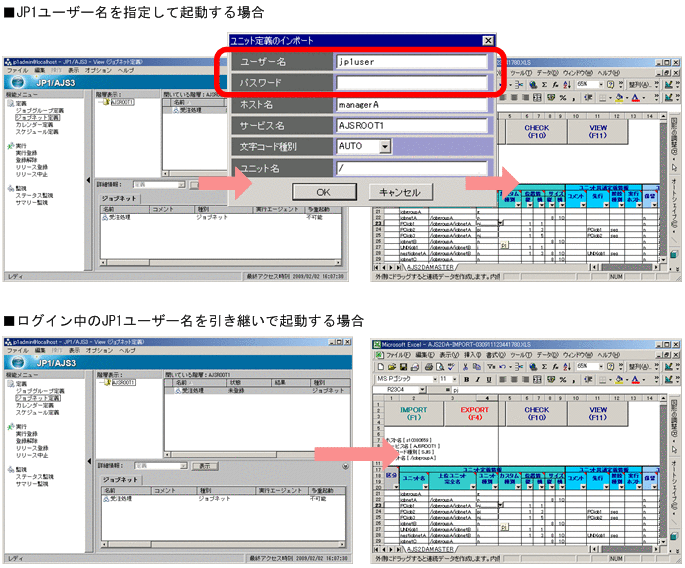
Task: Click ユーザー名 field containing jp1user
Action: (x=412, y=62)
